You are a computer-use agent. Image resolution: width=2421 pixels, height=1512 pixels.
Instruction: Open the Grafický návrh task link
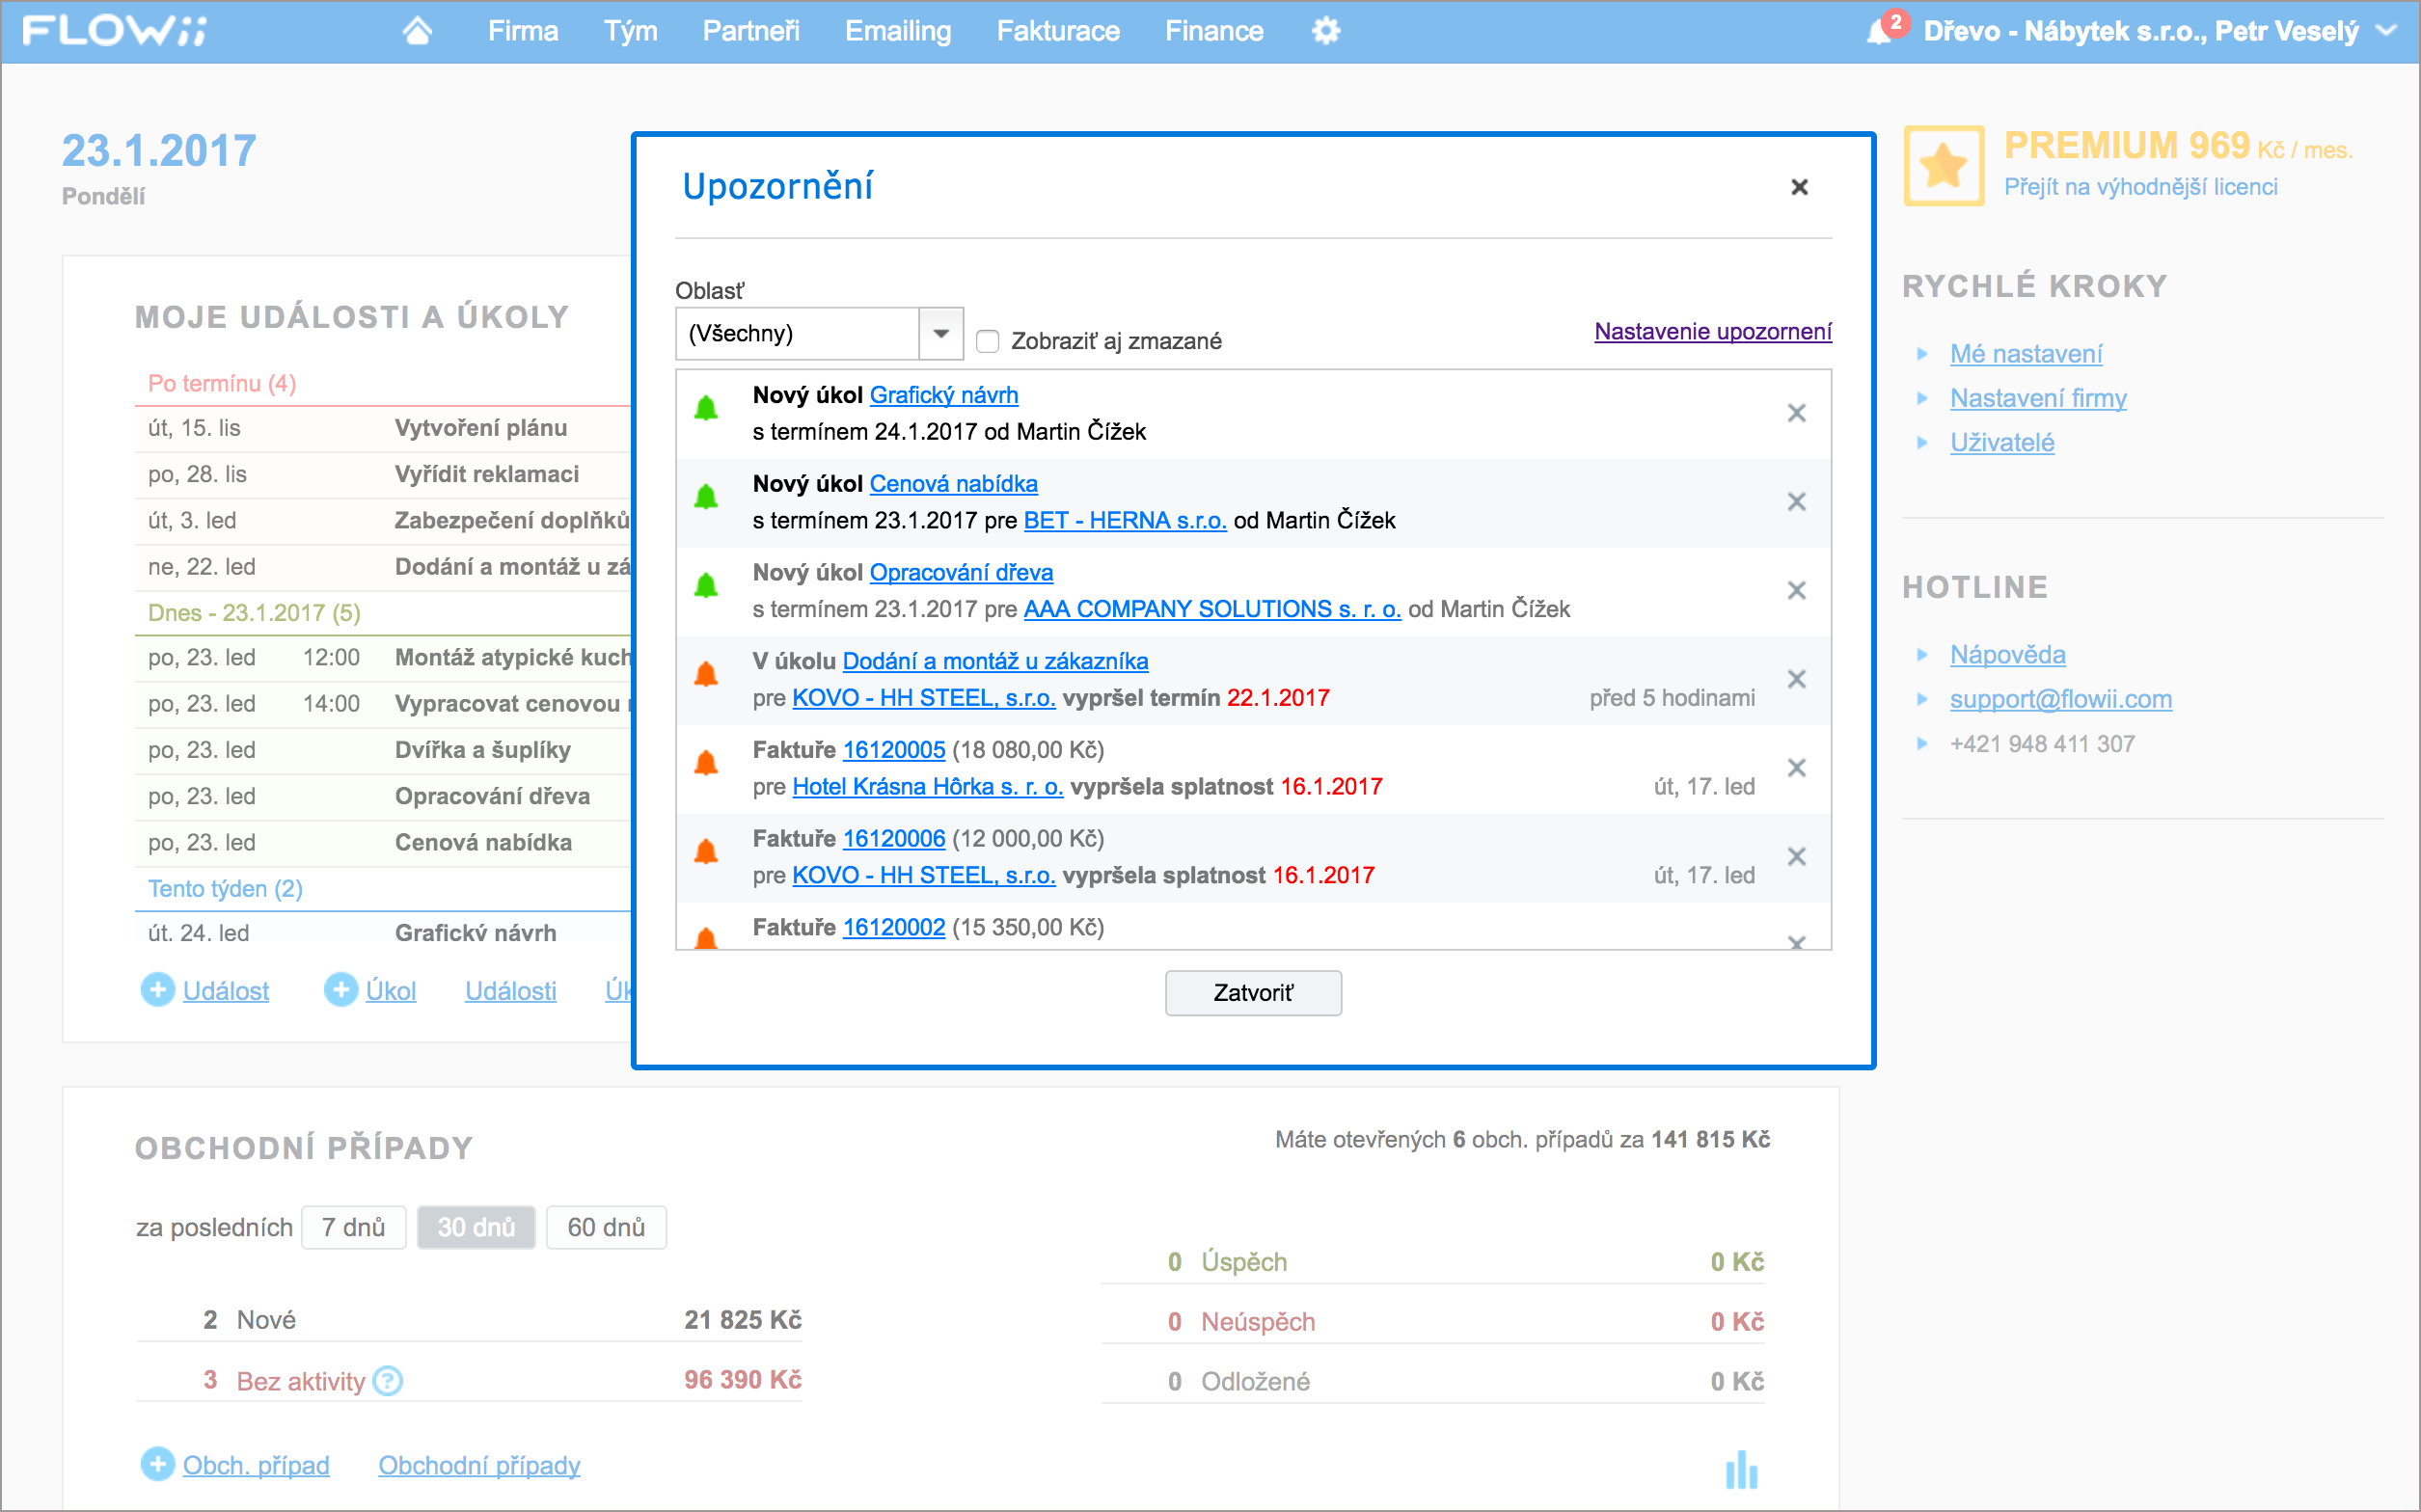tap(943, 395)
